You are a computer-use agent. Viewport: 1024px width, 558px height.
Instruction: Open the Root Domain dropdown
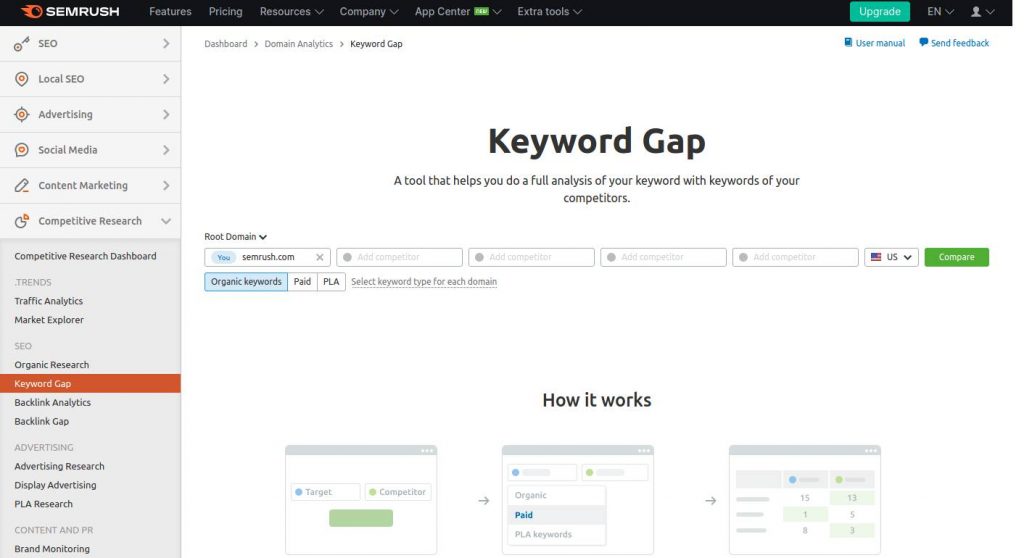point(235,237)
